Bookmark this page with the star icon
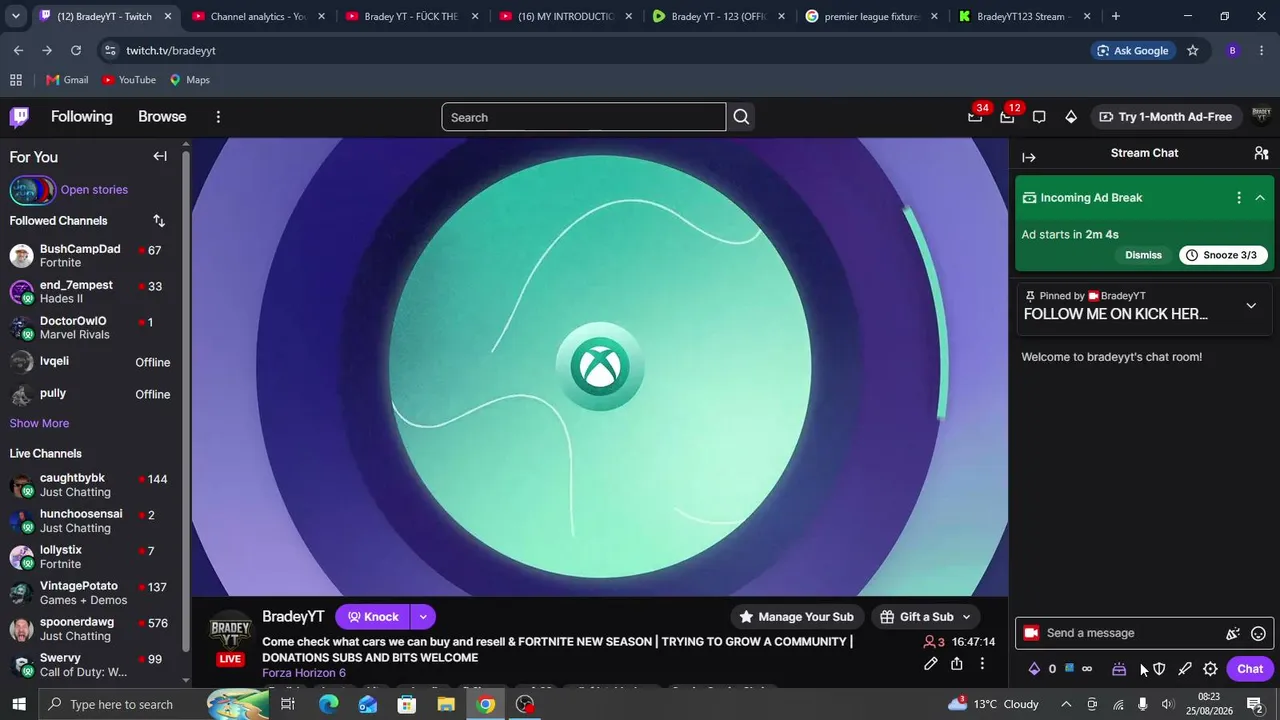The height and width of the screenshot is (720, 1280). click(x=1192, y=50)
